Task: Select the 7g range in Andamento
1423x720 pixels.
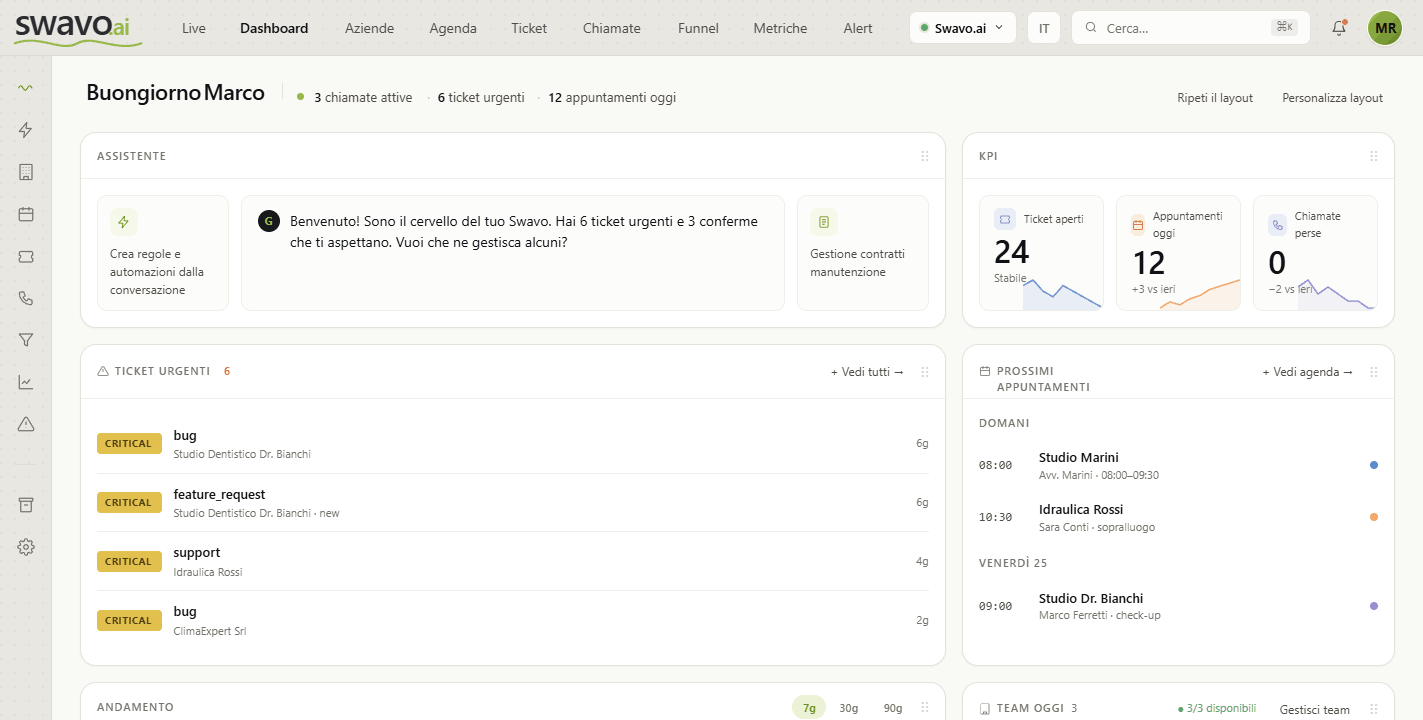Action: click(809, 708)
